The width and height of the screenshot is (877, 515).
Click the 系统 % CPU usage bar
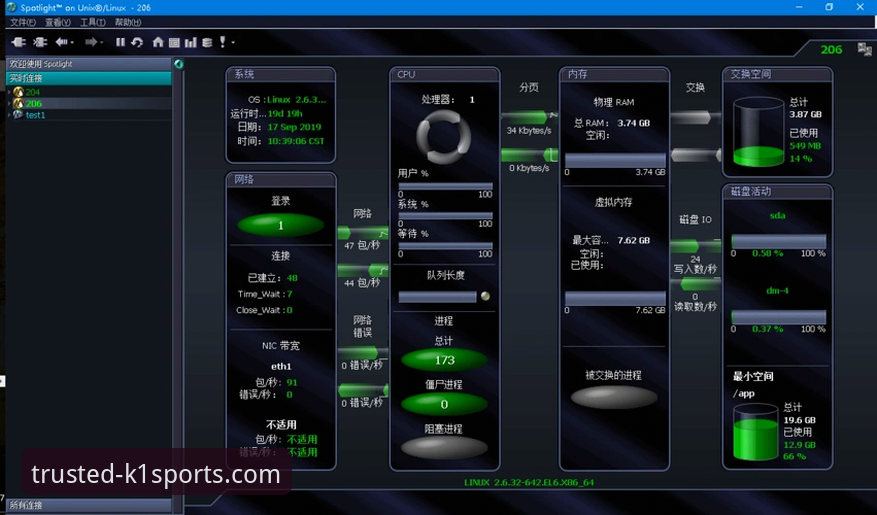click(x=446, y=215)
